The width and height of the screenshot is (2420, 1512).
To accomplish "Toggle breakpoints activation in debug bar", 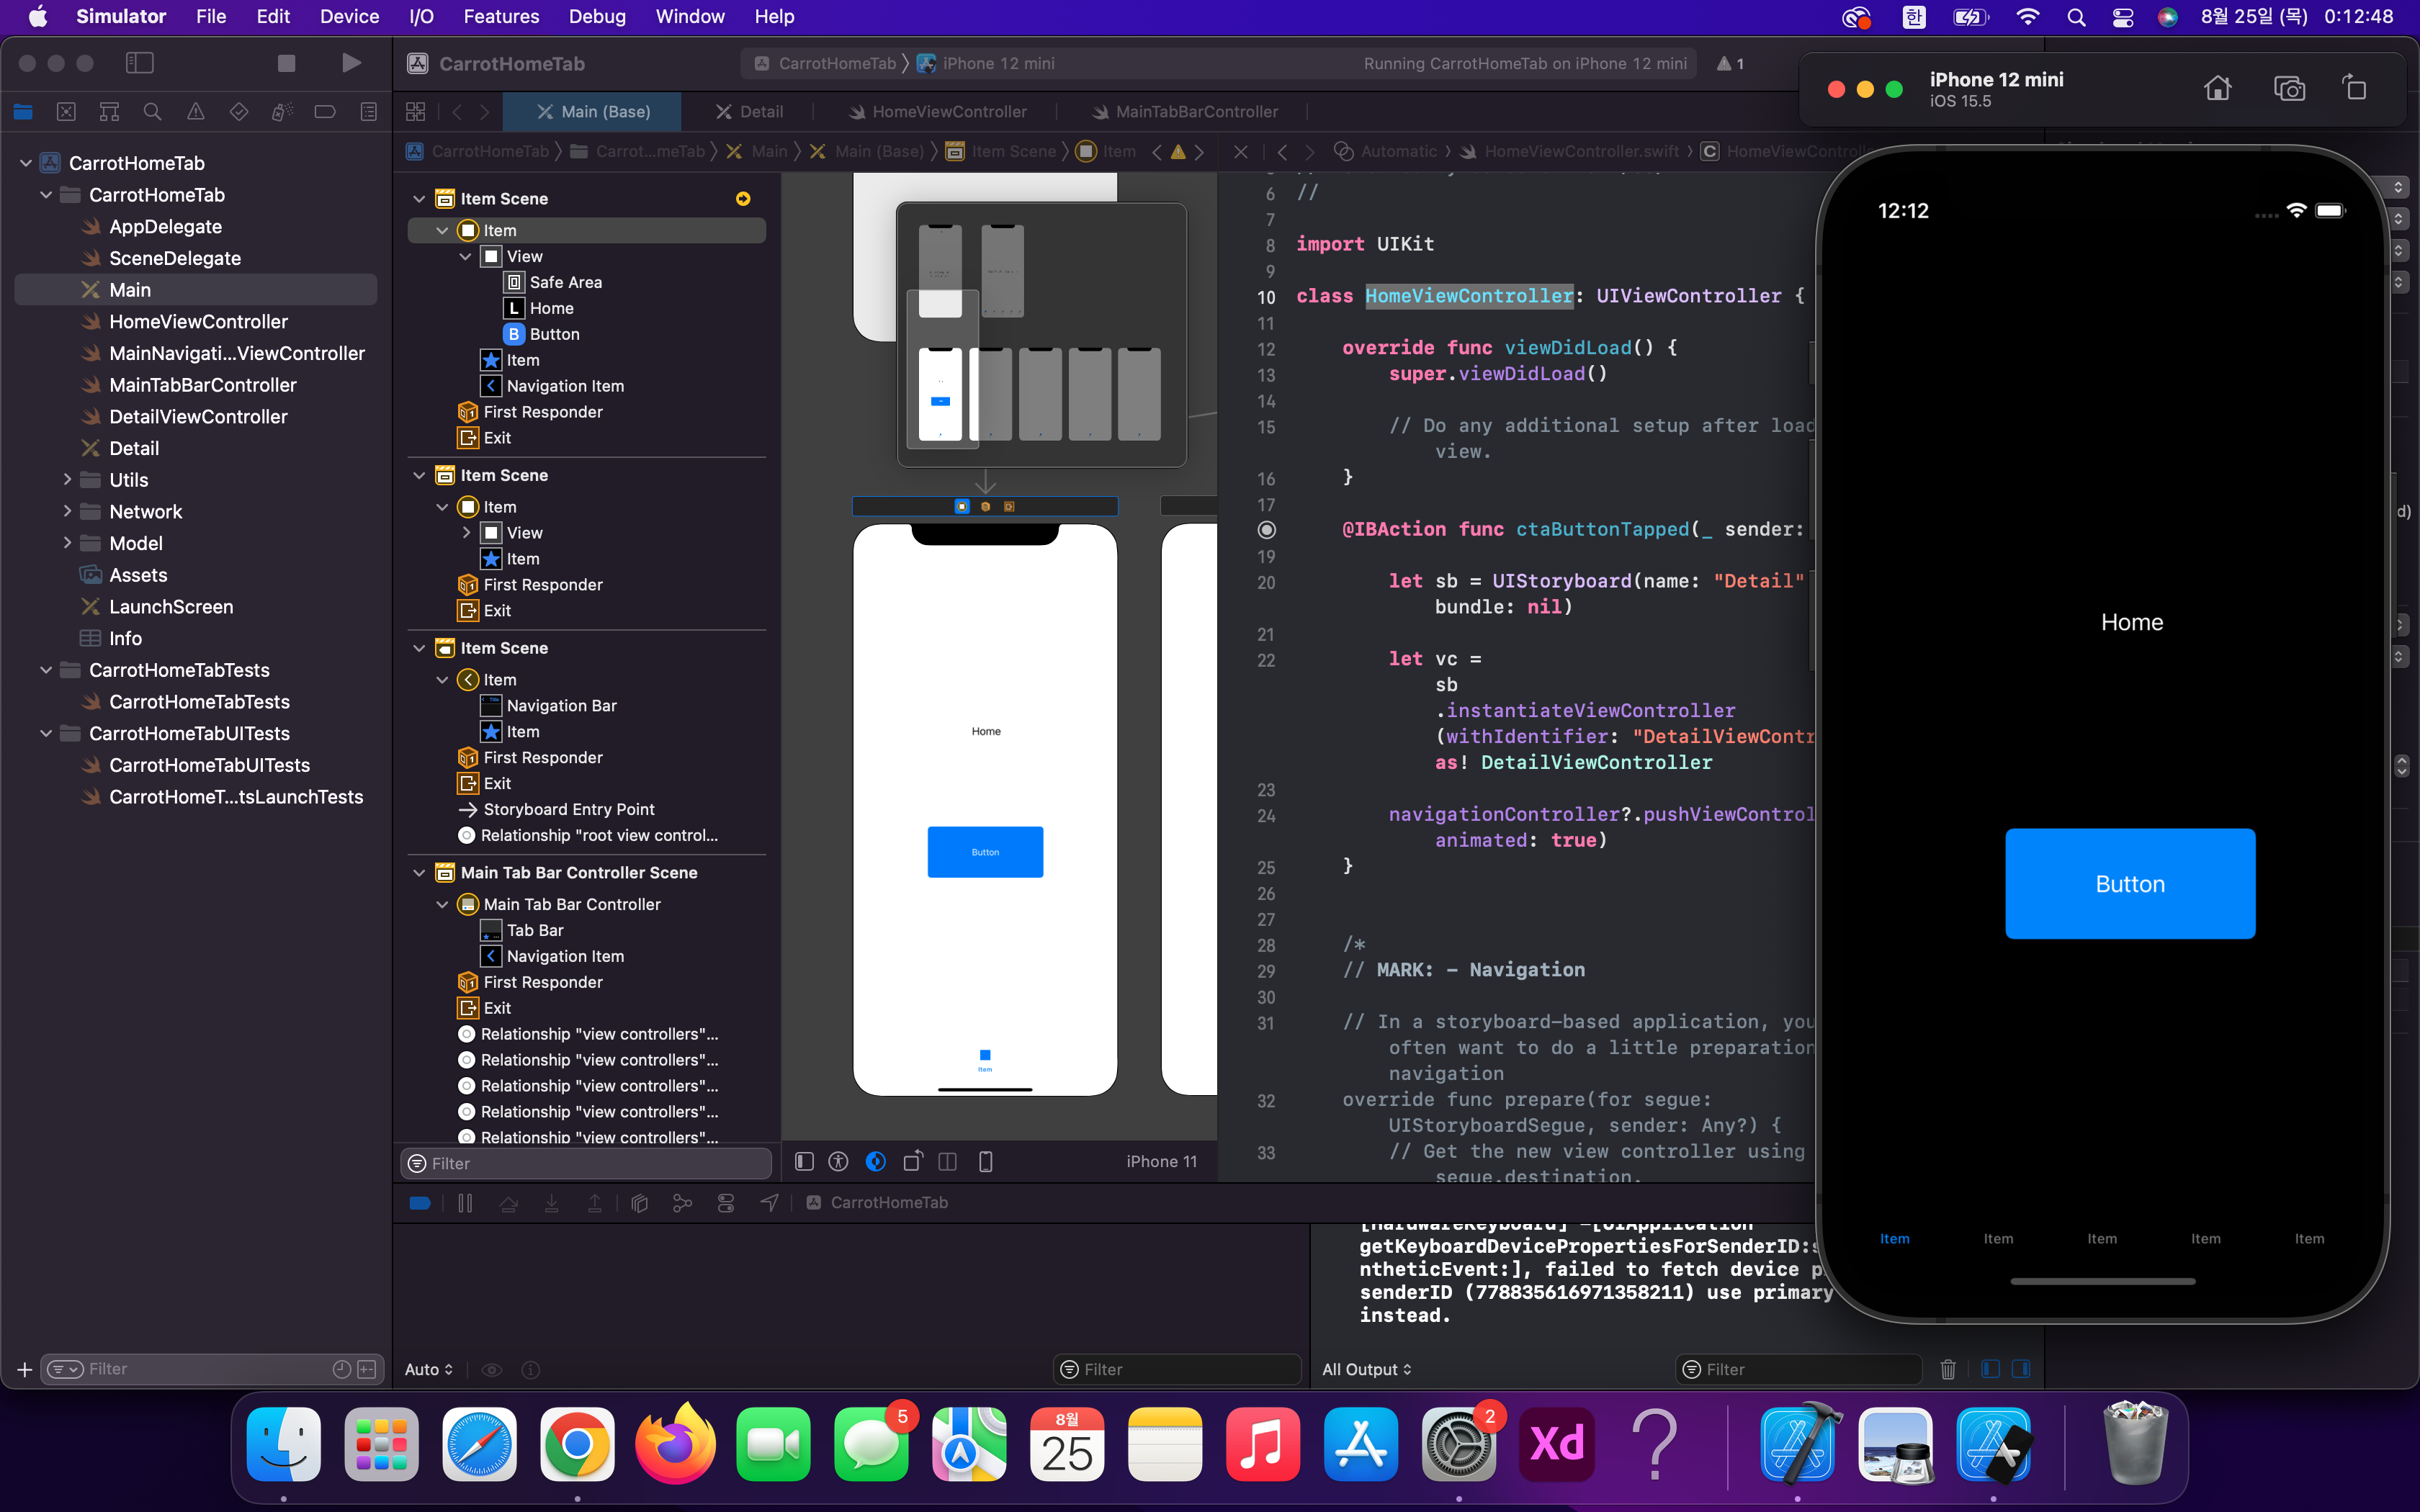I will pos(420,1203).
